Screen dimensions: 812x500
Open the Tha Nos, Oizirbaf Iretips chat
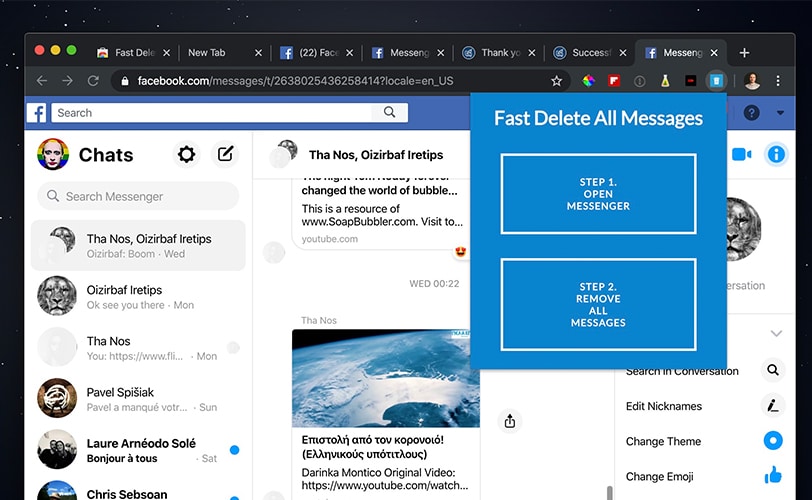coord(138,245)
